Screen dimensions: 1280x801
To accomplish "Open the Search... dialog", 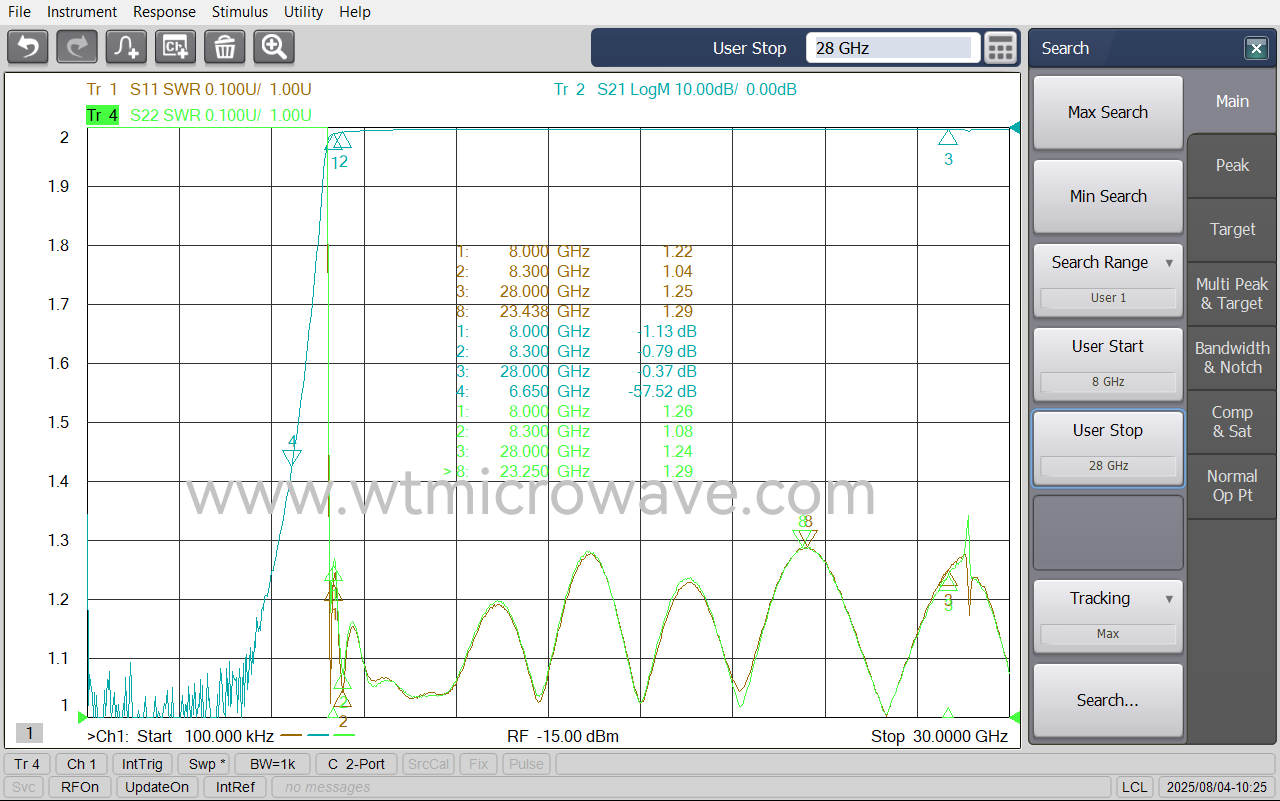I will coord(1108,700).
